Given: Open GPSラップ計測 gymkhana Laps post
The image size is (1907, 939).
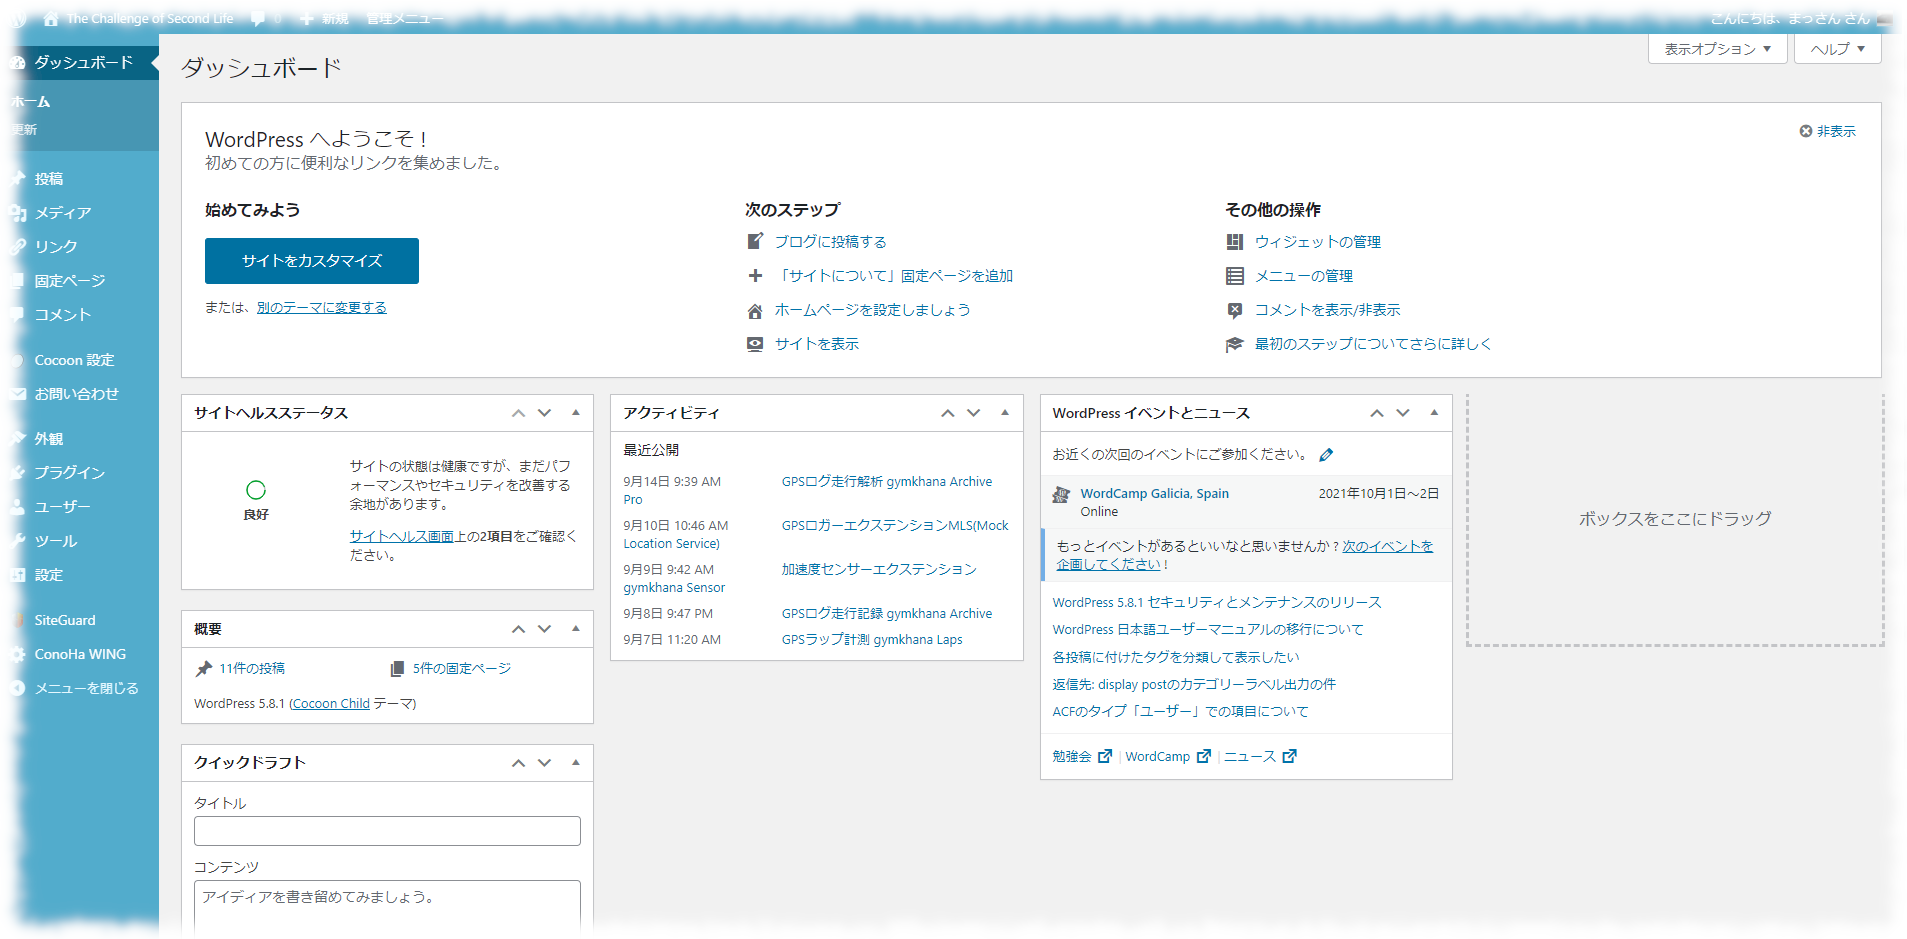Looking at the screenshot, I should [x=872, y=640].
